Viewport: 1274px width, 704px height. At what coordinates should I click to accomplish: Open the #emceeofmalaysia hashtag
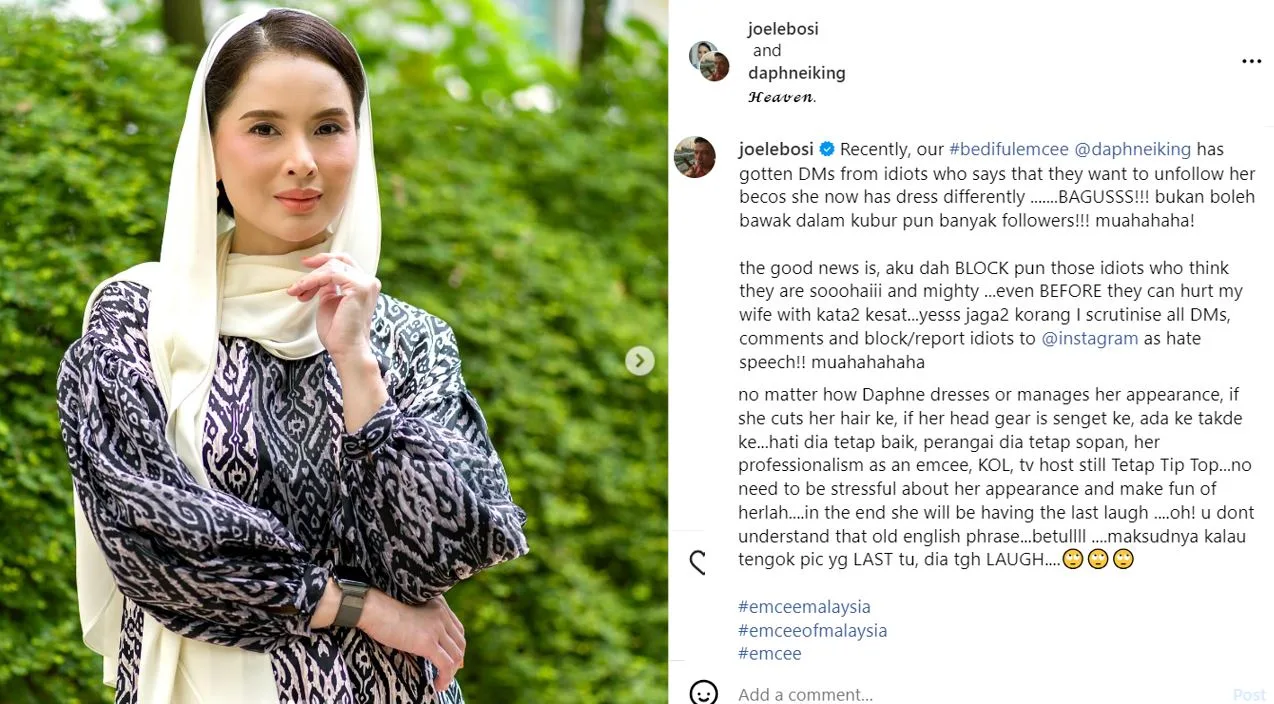click(813, 631)
